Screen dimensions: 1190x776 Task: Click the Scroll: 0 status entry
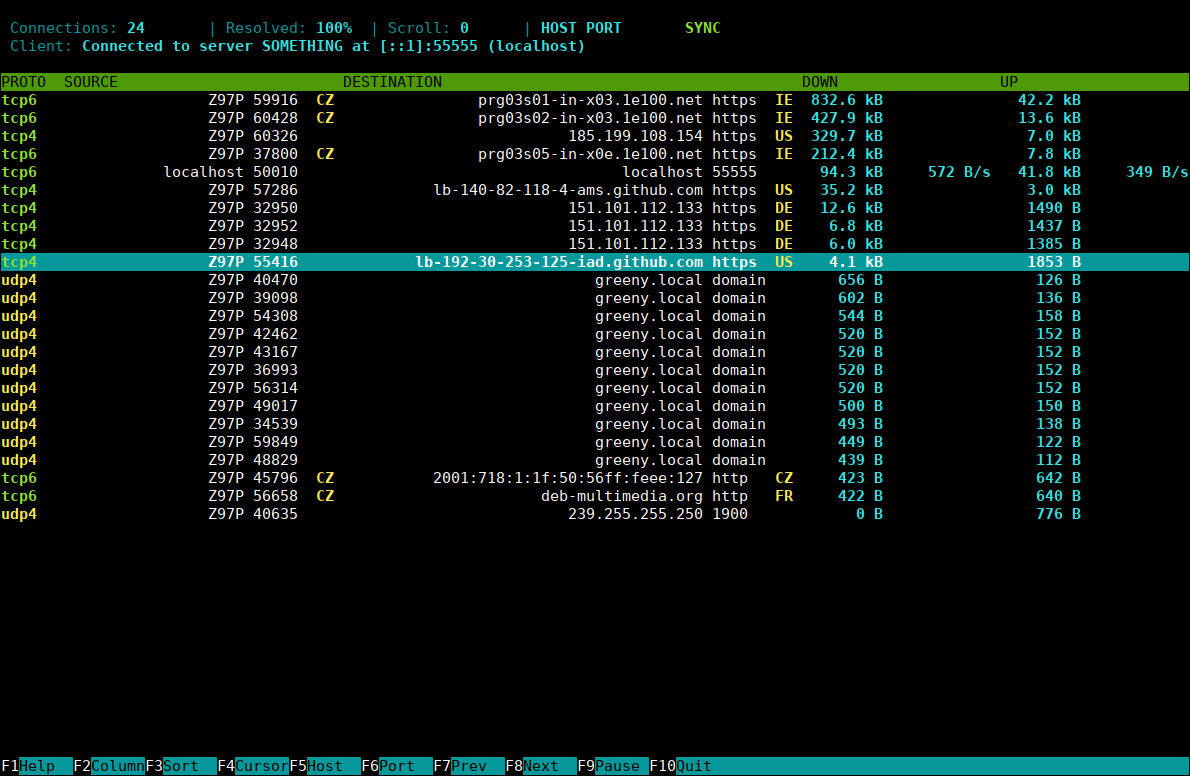coord(428,28)
